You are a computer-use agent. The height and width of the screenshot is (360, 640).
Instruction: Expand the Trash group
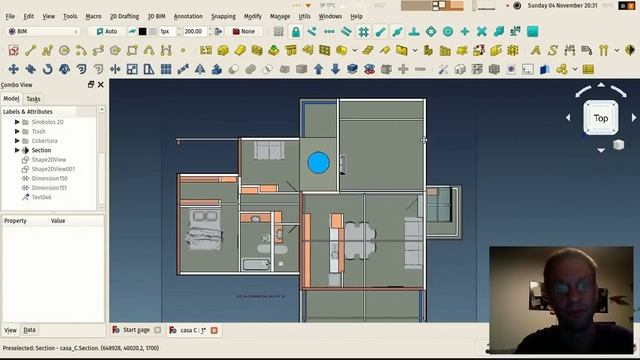[17, 131]
